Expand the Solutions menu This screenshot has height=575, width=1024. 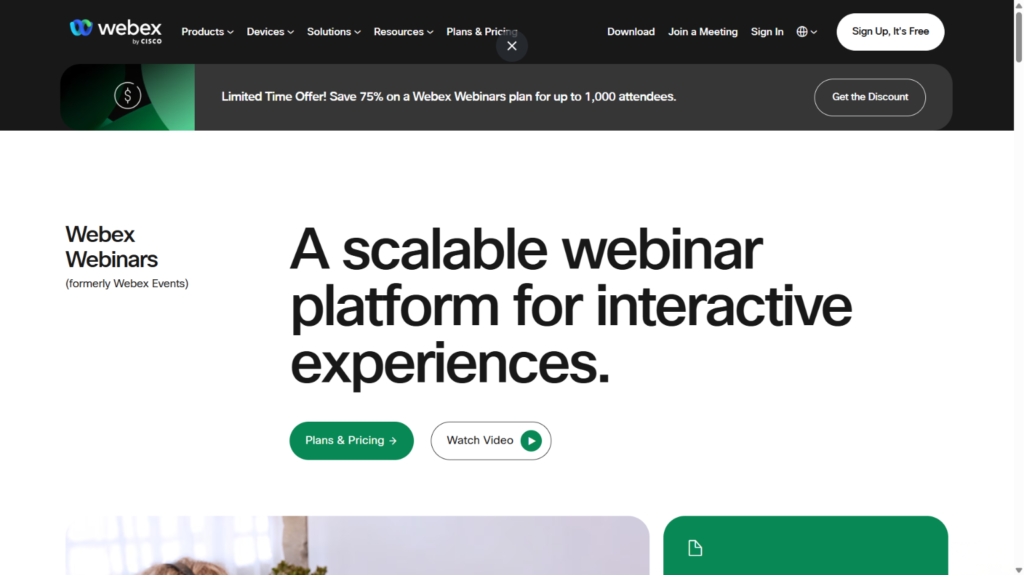click(x=334, y=31)
